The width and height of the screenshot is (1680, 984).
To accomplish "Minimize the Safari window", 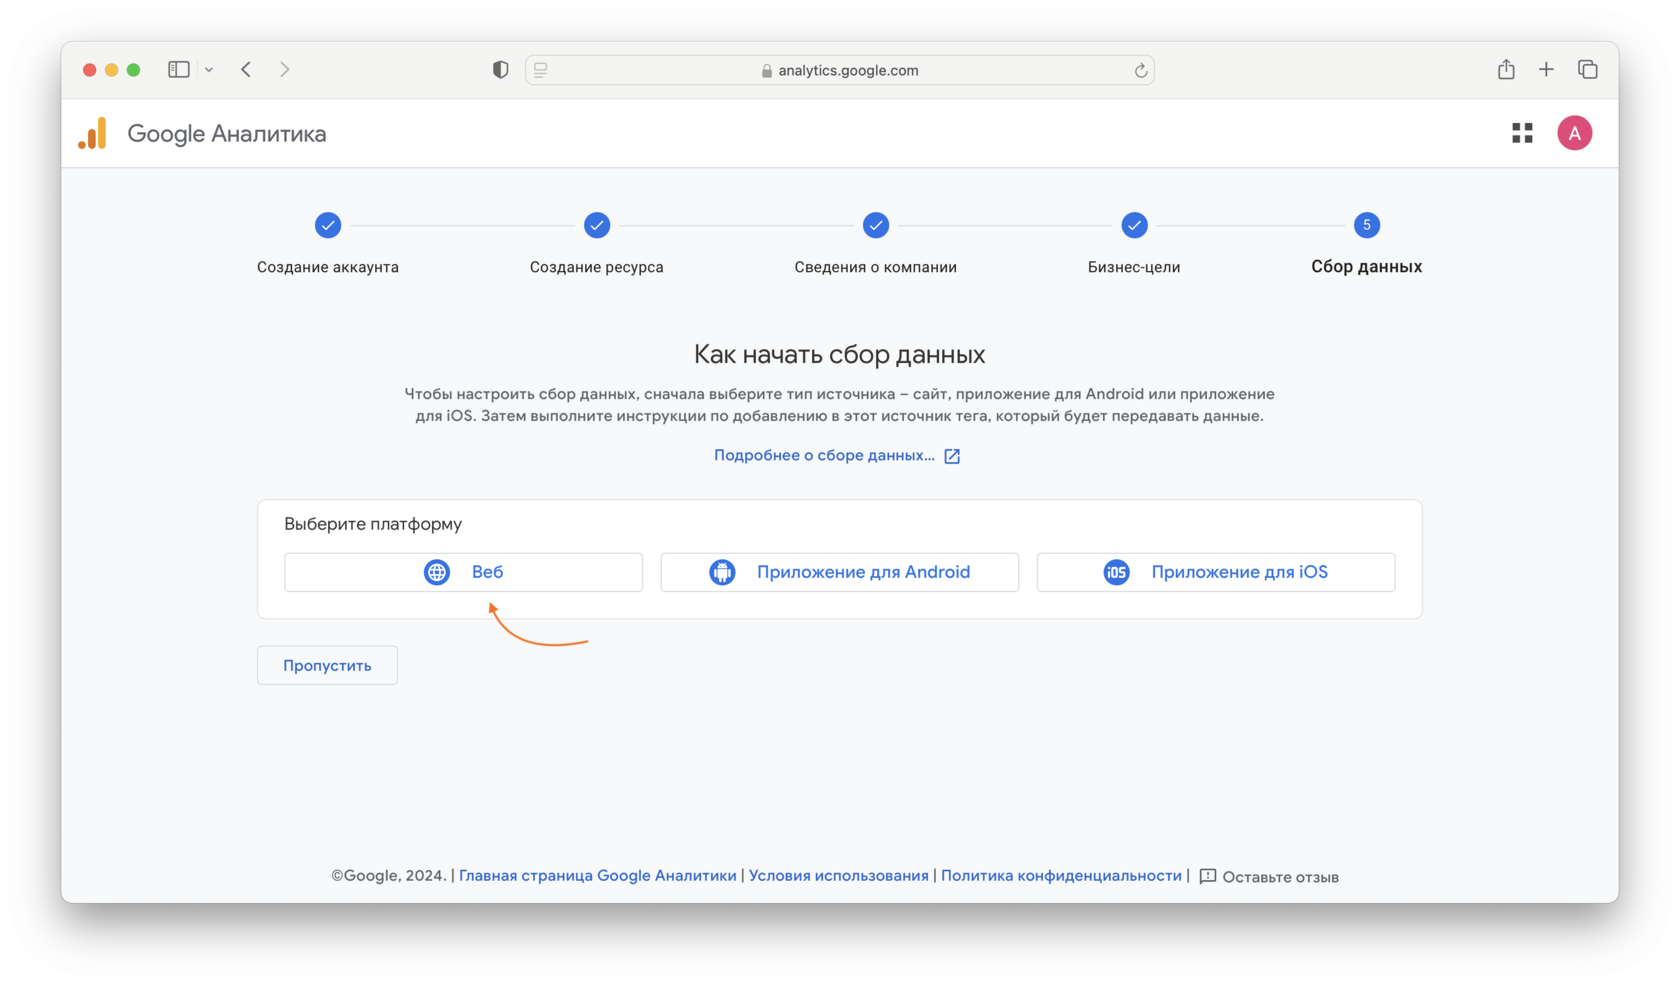I will click(x=111, y=70).
